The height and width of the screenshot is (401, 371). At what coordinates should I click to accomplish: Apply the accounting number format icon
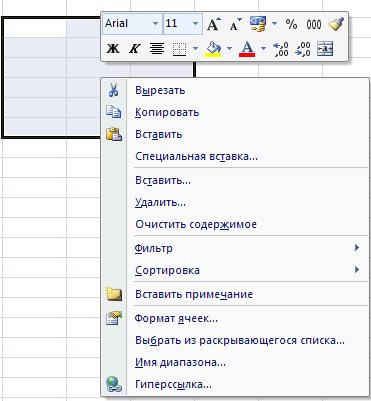point(258,24)
